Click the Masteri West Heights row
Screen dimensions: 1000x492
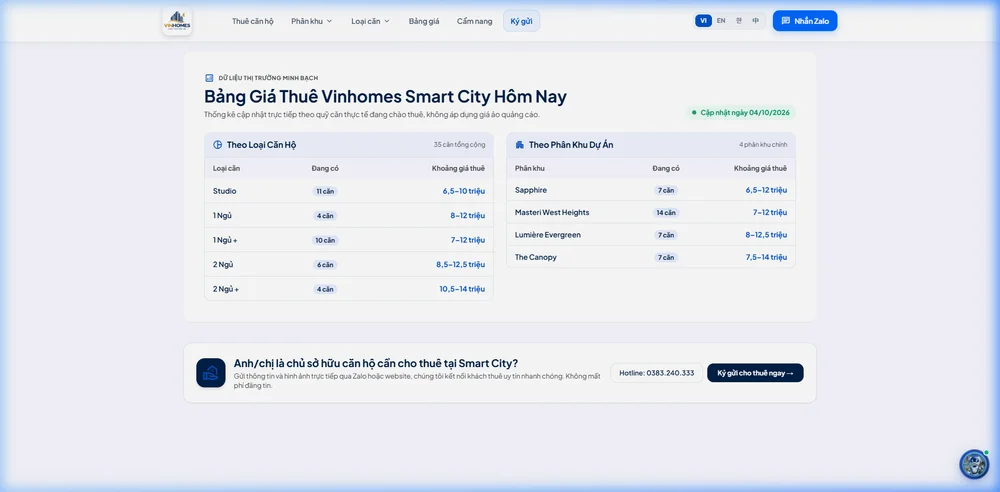pos(651,212)
